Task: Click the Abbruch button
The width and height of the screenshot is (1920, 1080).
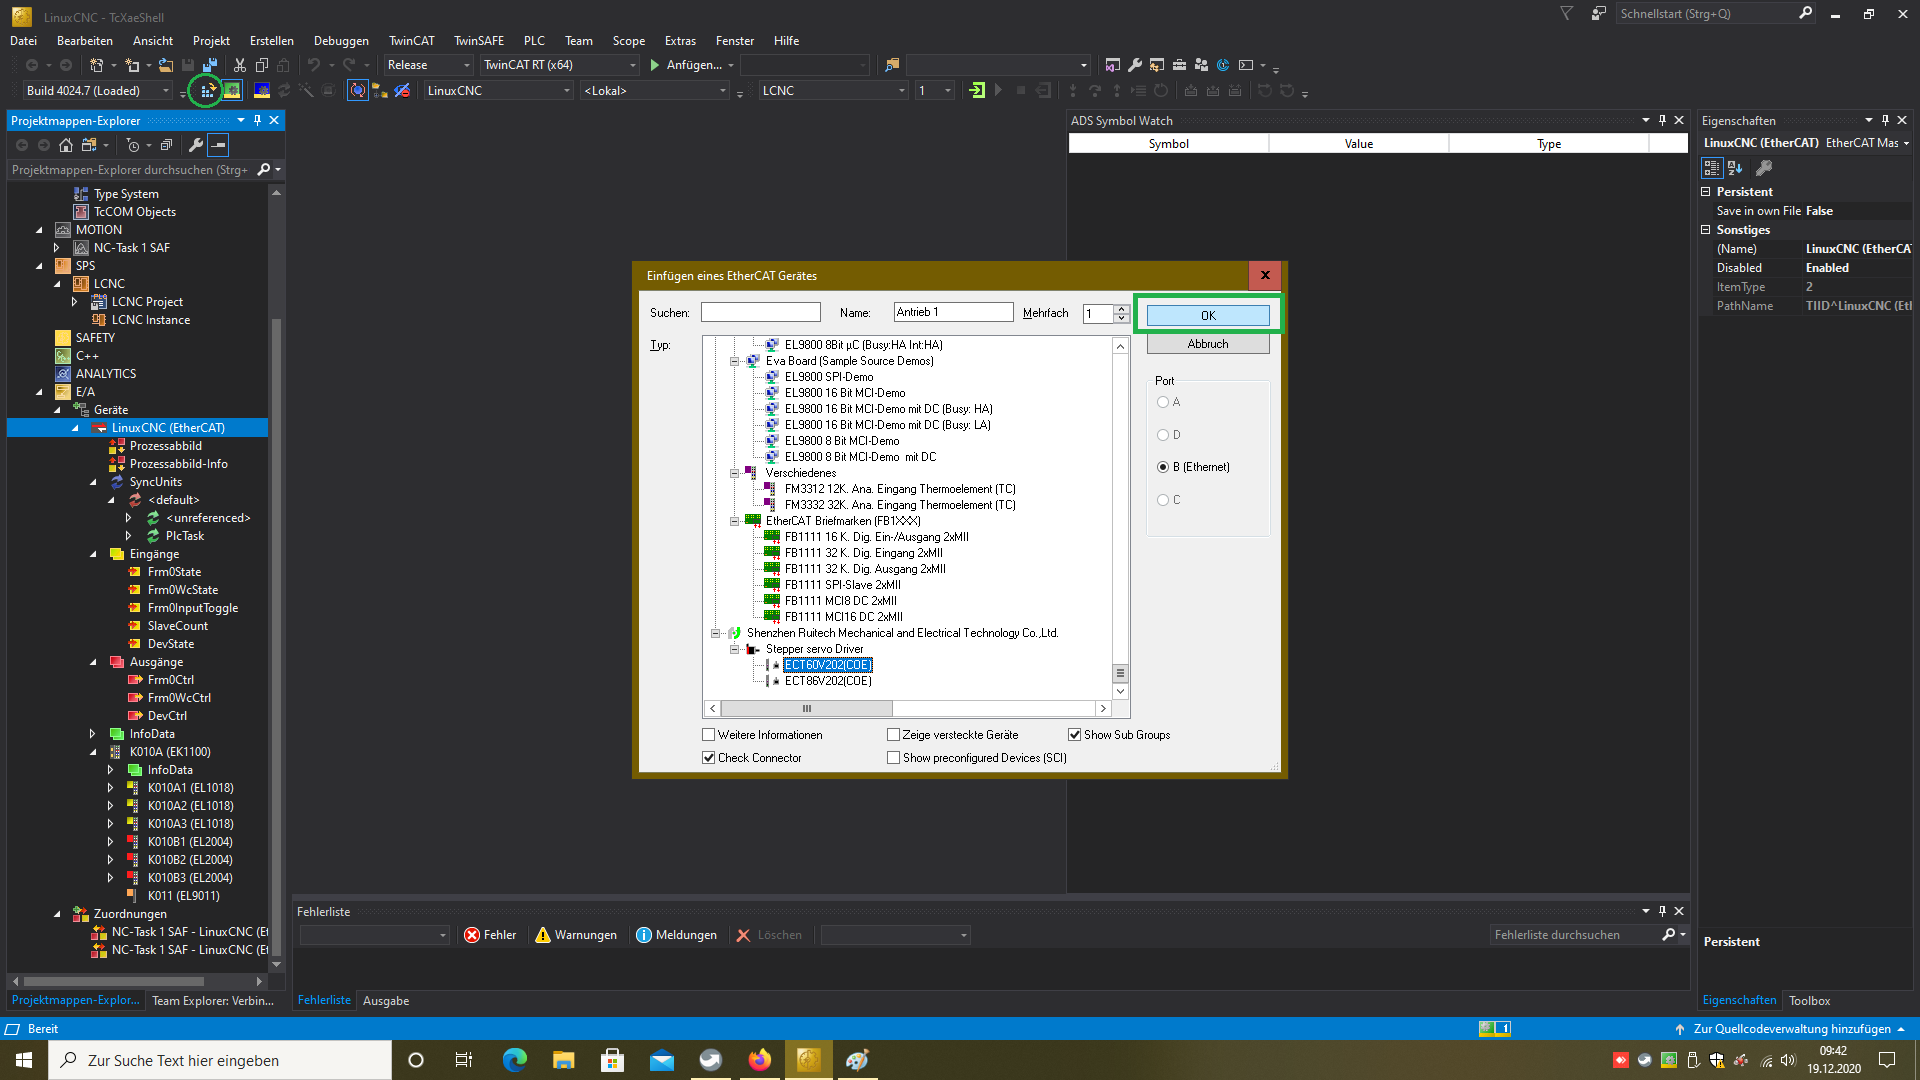Action: [1208, 344]
